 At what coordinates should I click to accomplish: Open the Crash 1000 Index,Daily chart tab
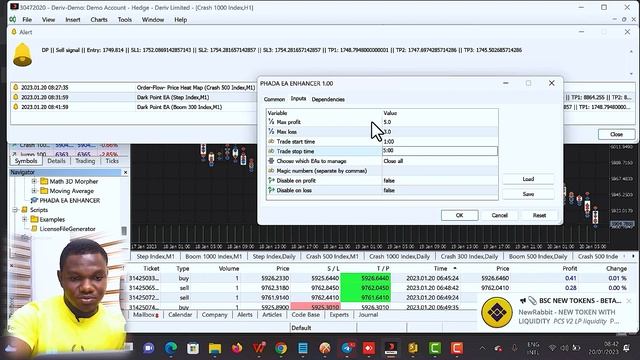399,256
